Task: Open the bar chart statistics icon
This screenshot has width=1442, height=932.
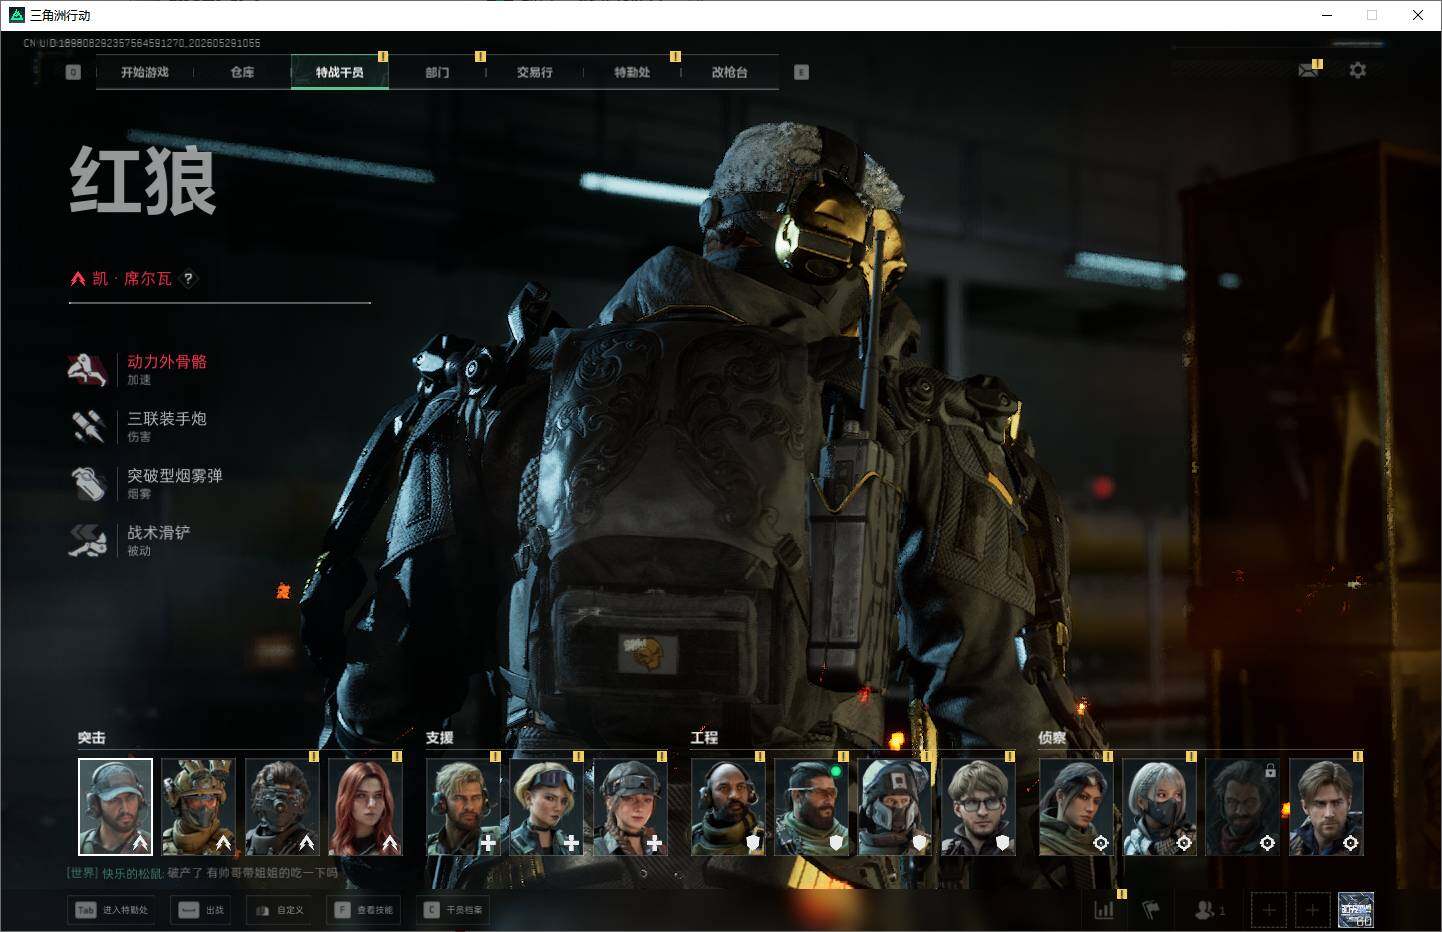Action: pyautogui.click(x=1104, y=910)
